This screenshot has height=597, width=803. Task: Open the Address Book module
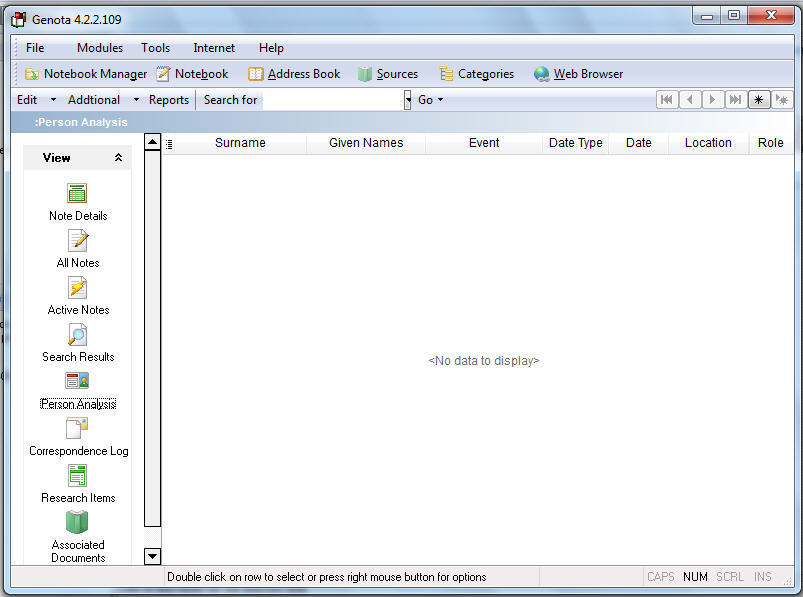[x=294, y=74]
